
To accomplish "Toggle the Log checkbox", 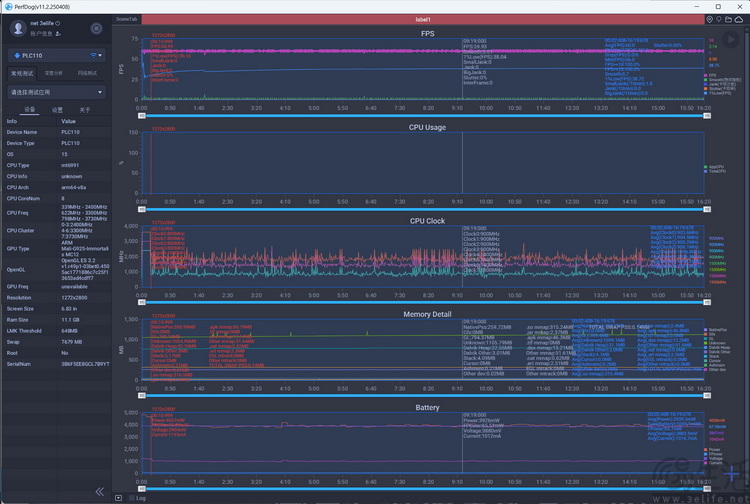I will [132, 498].
